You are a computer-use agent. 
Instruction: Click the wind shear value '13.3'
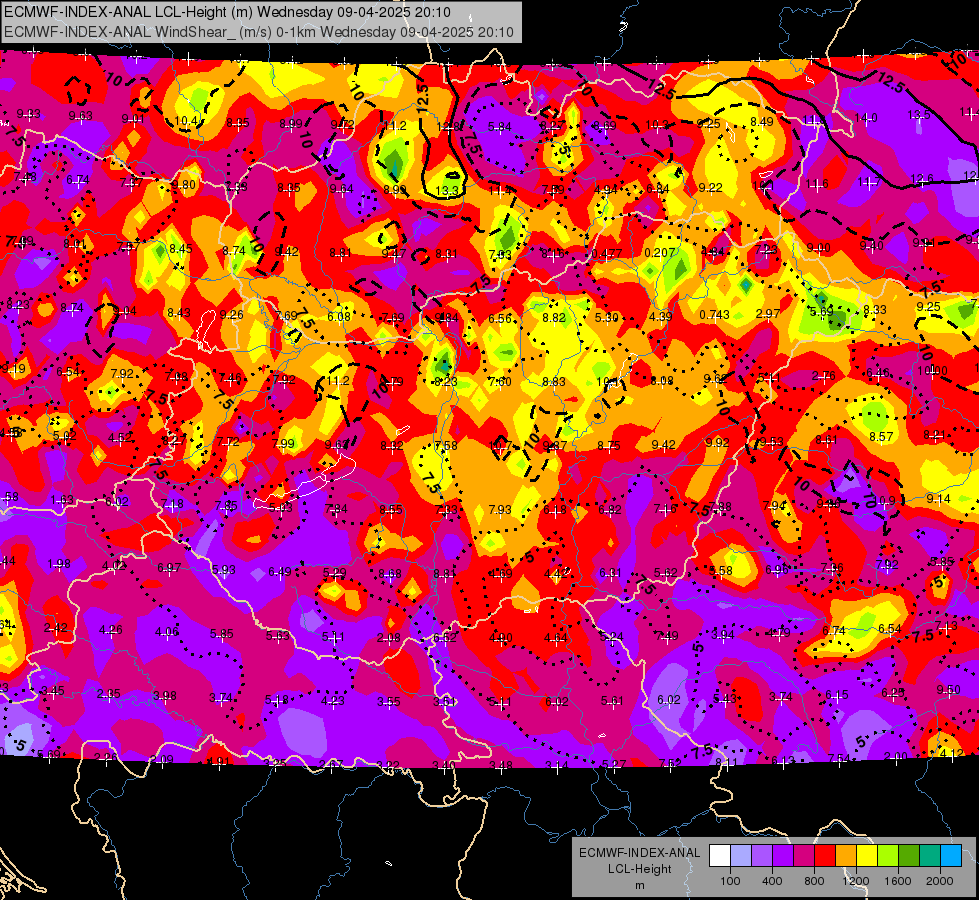[x=447, y=190]
